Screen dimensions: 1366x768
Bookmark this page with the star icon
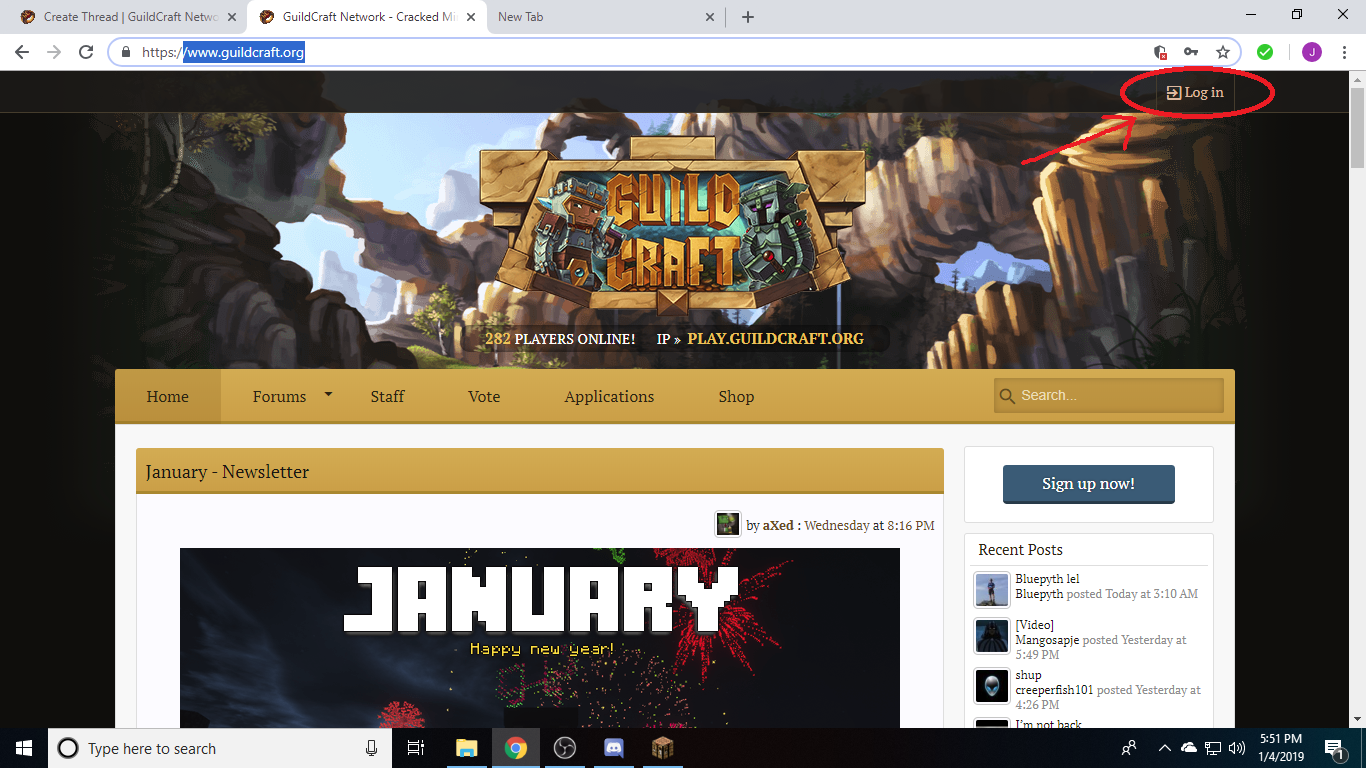point(1222,52)
